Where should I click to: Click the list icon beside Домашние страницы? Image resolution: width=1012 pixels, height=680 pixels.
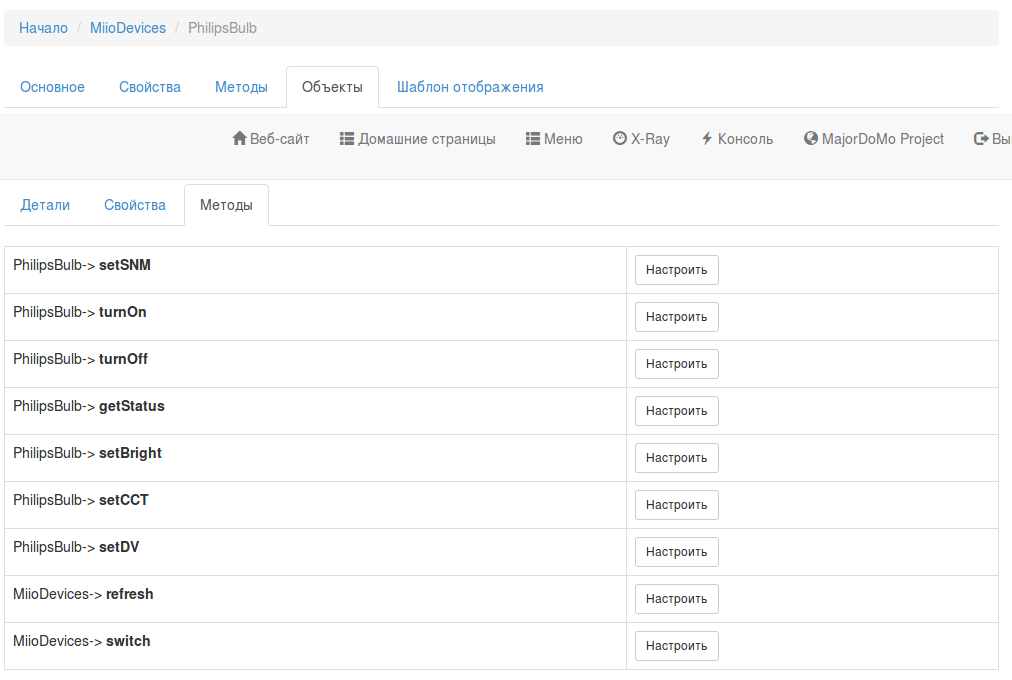click(347, 139)
